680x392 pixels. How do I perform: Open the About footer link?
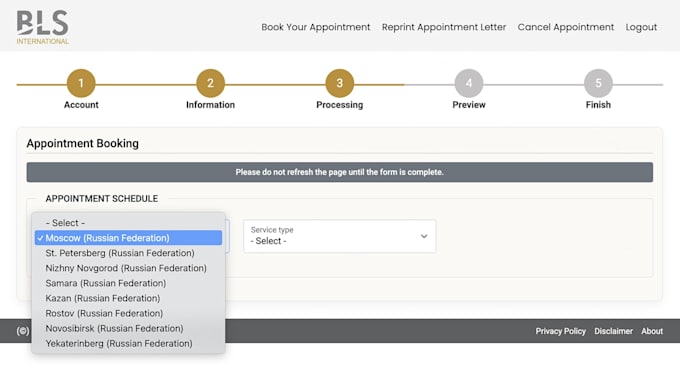[x=652, y=331]
